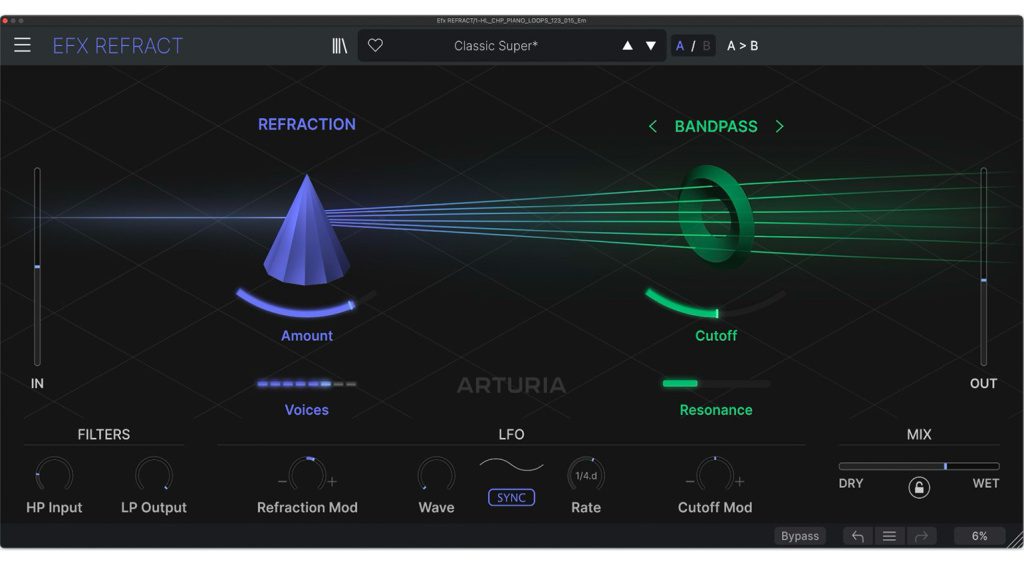Viewport: 1024px width, 565px height.
Task: Click the Rate knob showing 1/4.d
Action: (586, 475)
